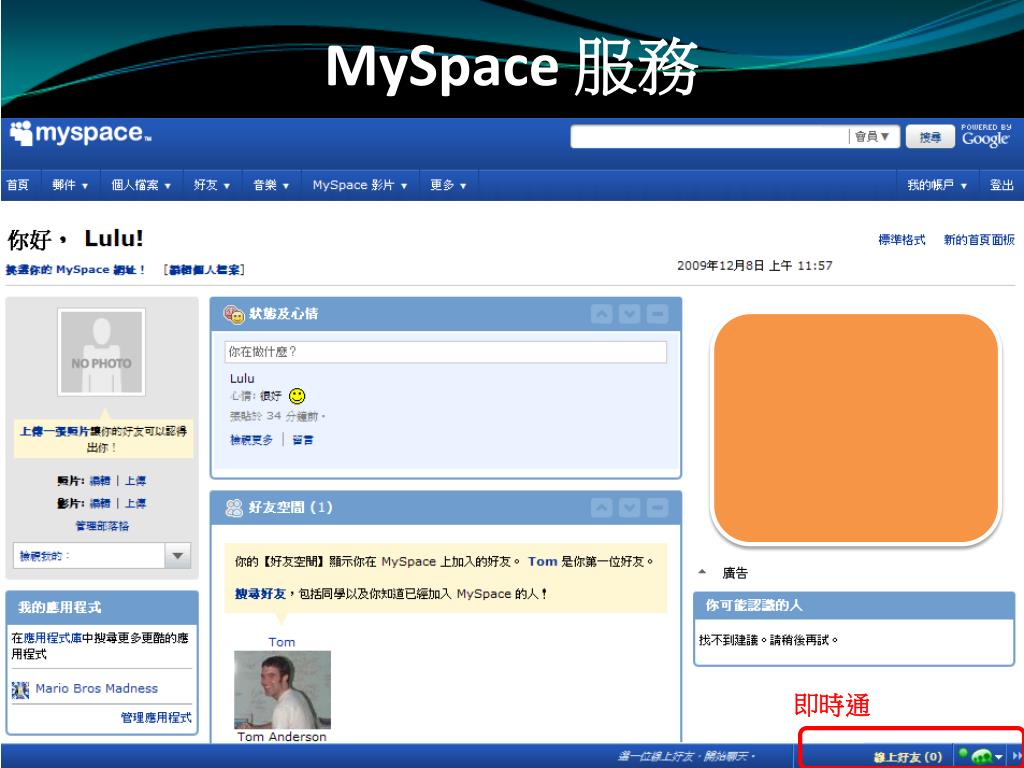Open the Mario Bros Madness link
This screenshot has height=768, width=1024.
tap(97, 689)
